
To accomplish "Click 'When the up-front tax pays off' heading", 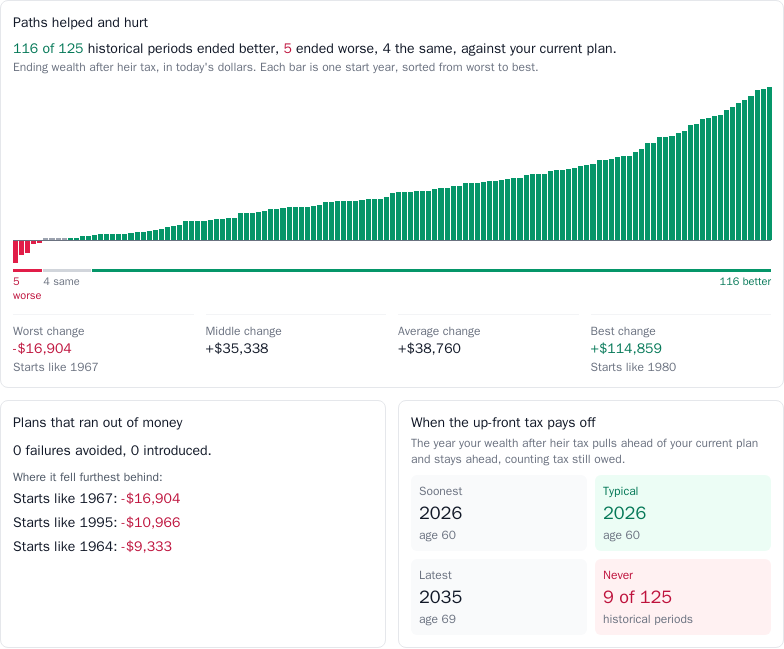I will coord(503,422).
